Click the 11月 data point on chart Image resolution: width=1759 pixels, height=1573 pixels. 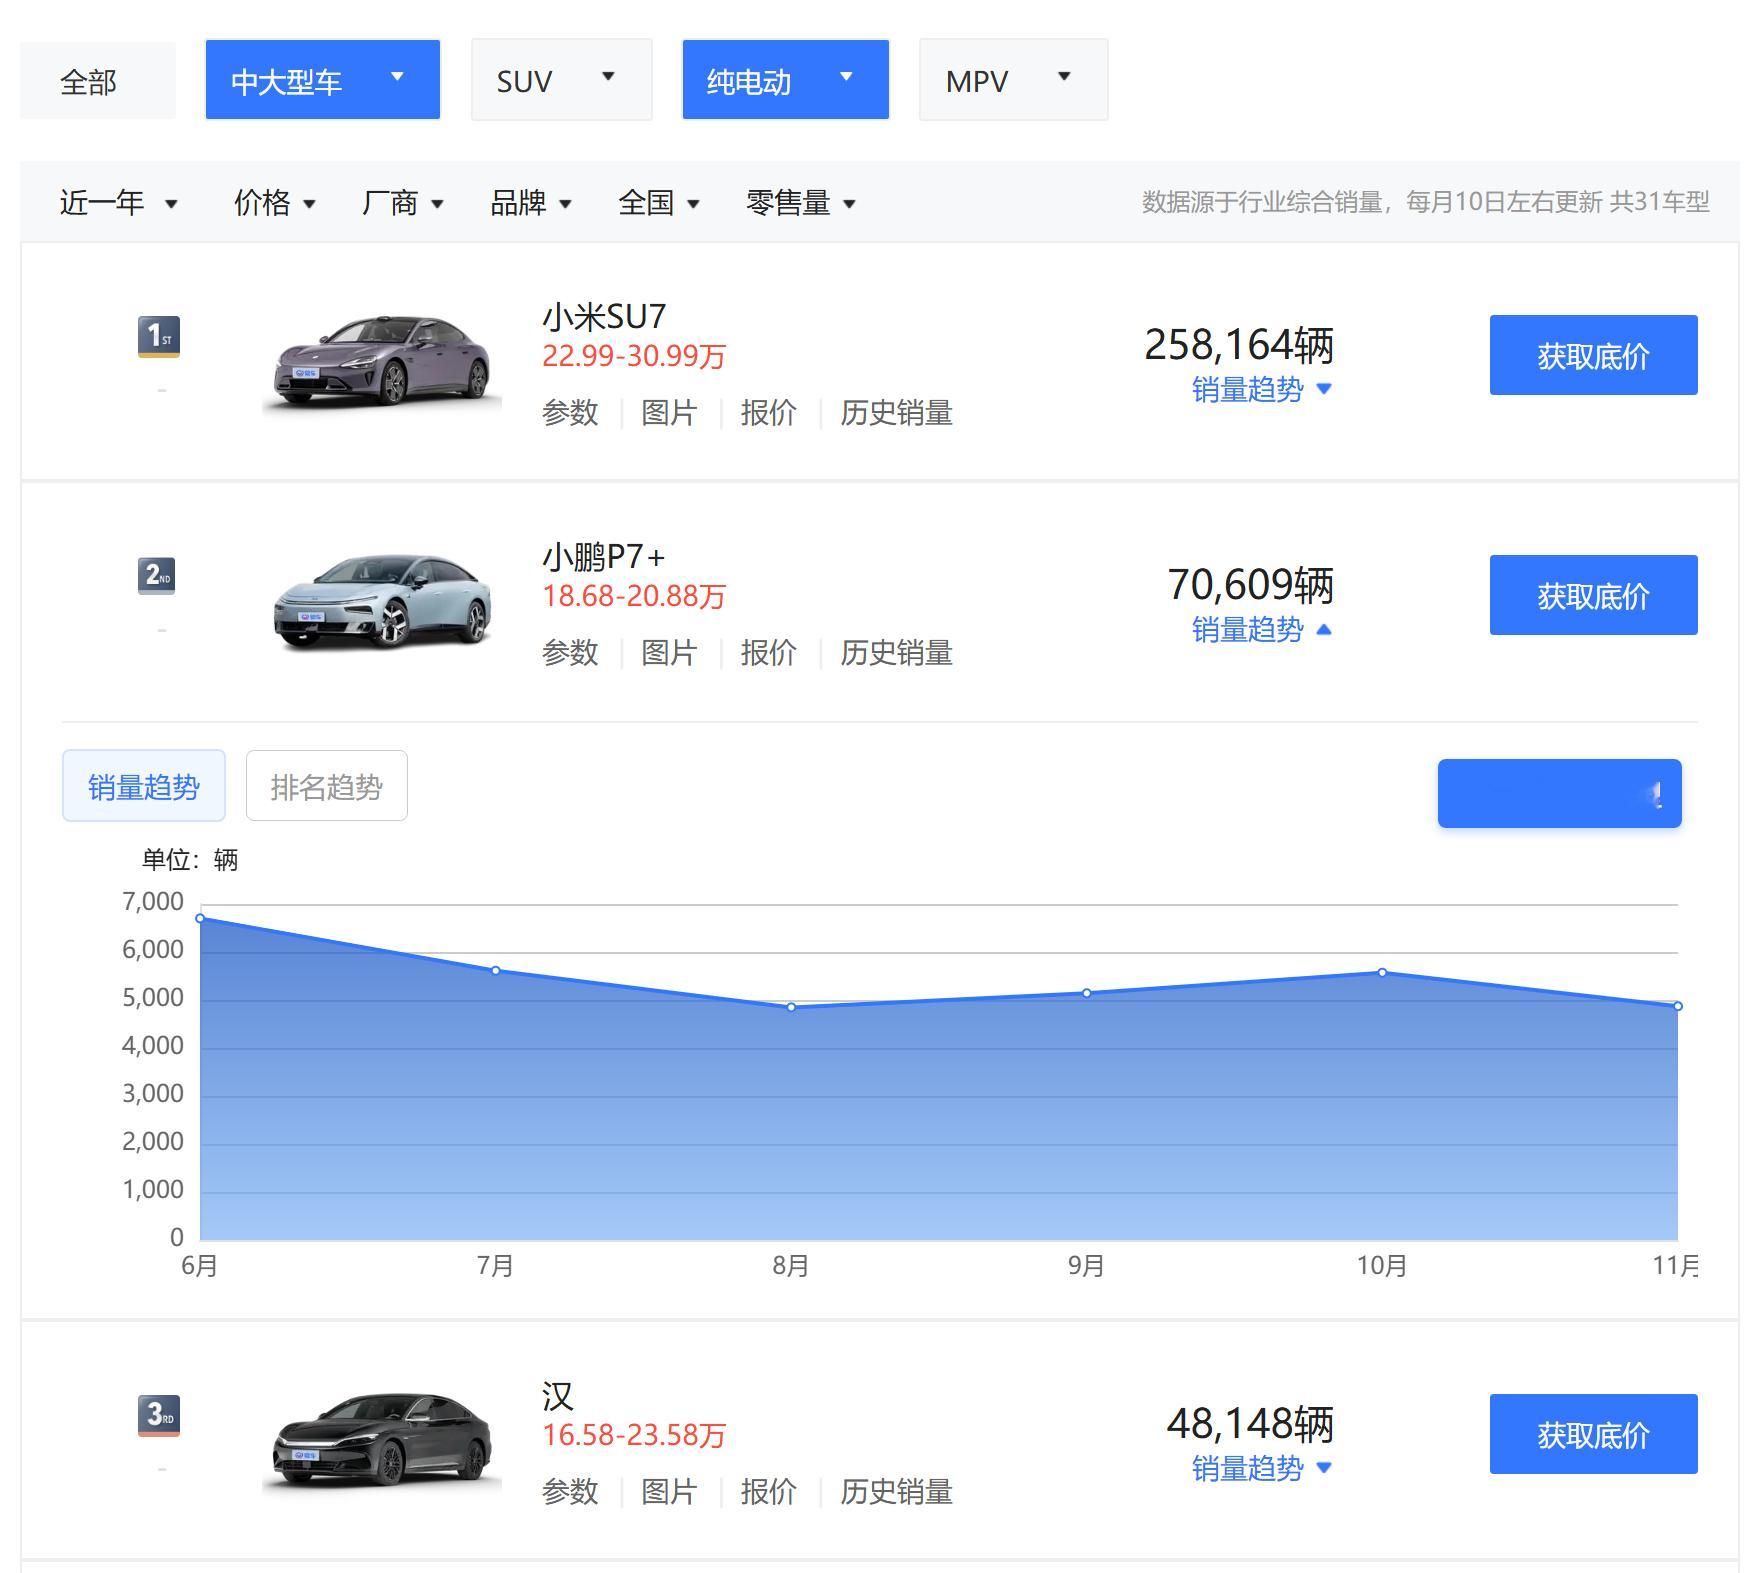tap(1678, 1006)
